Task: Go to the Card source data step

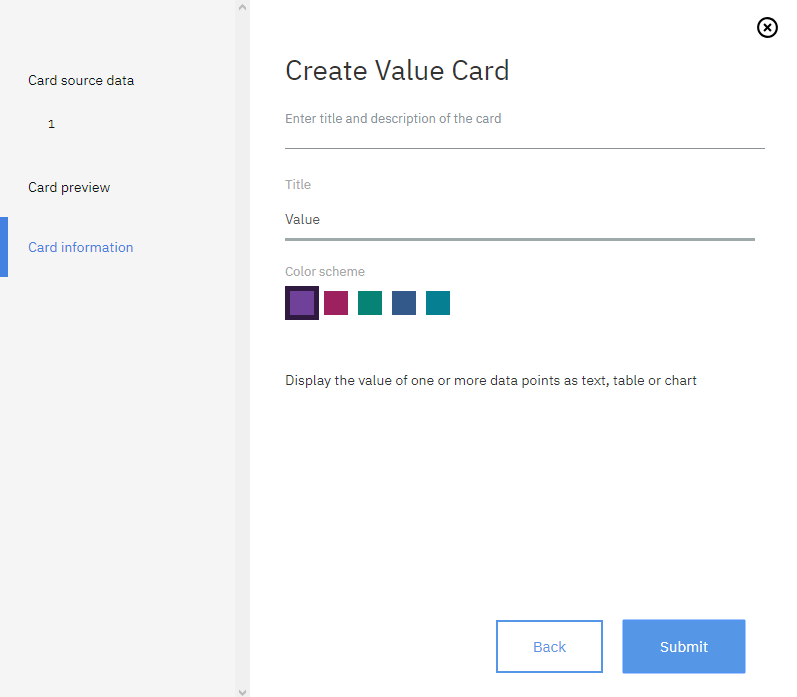Action: 81,80
